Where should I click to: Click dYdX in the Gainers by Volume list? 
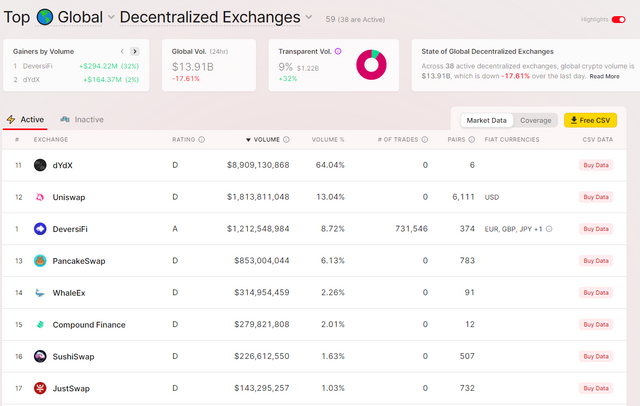pos(31,80)
